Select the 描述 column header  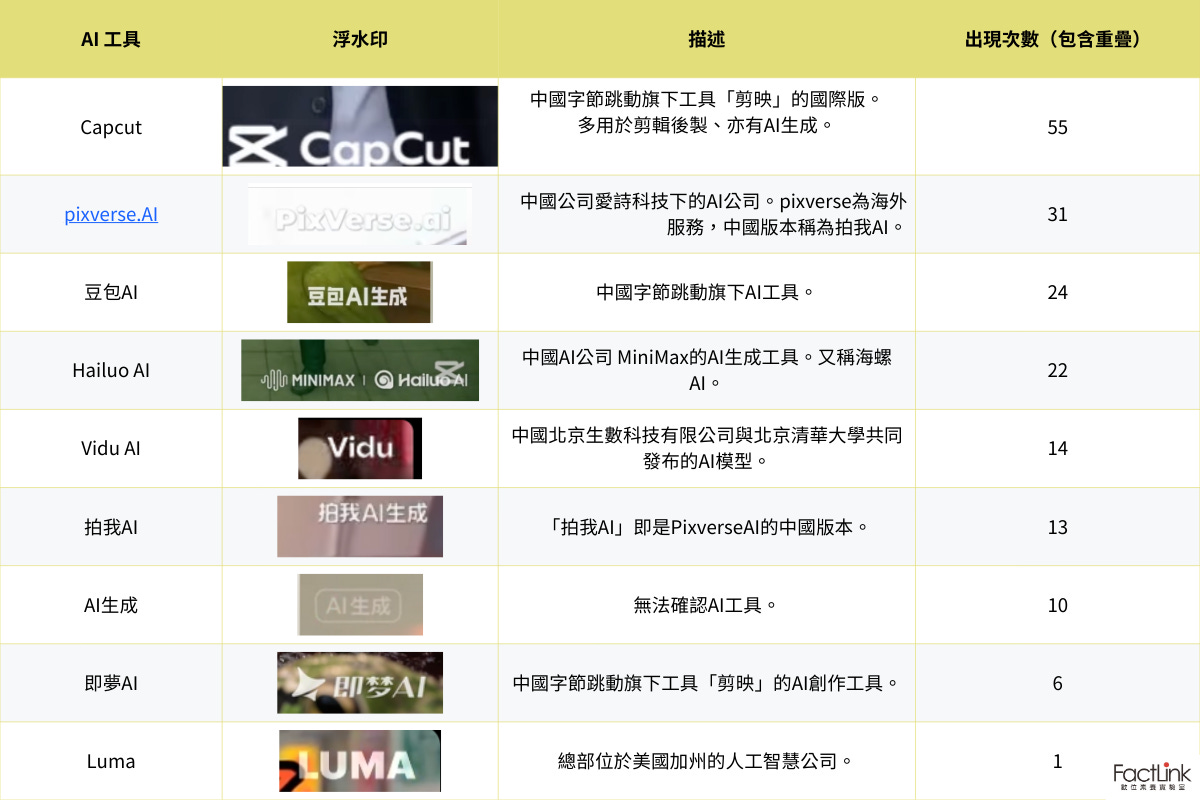click(707, 40)
